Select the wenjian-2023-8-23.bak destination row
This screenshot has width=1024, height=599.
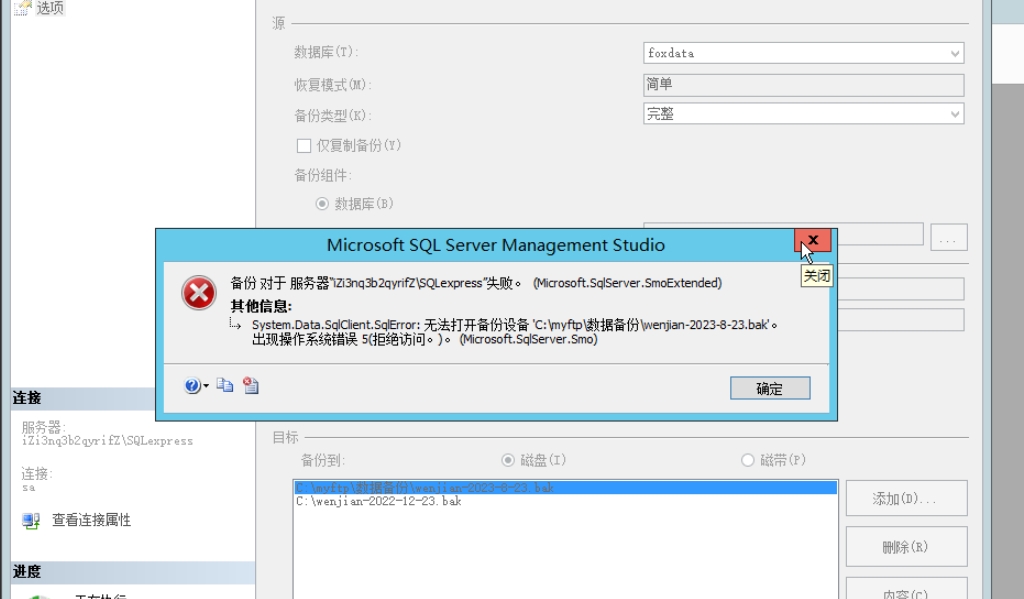pos(566,487)
